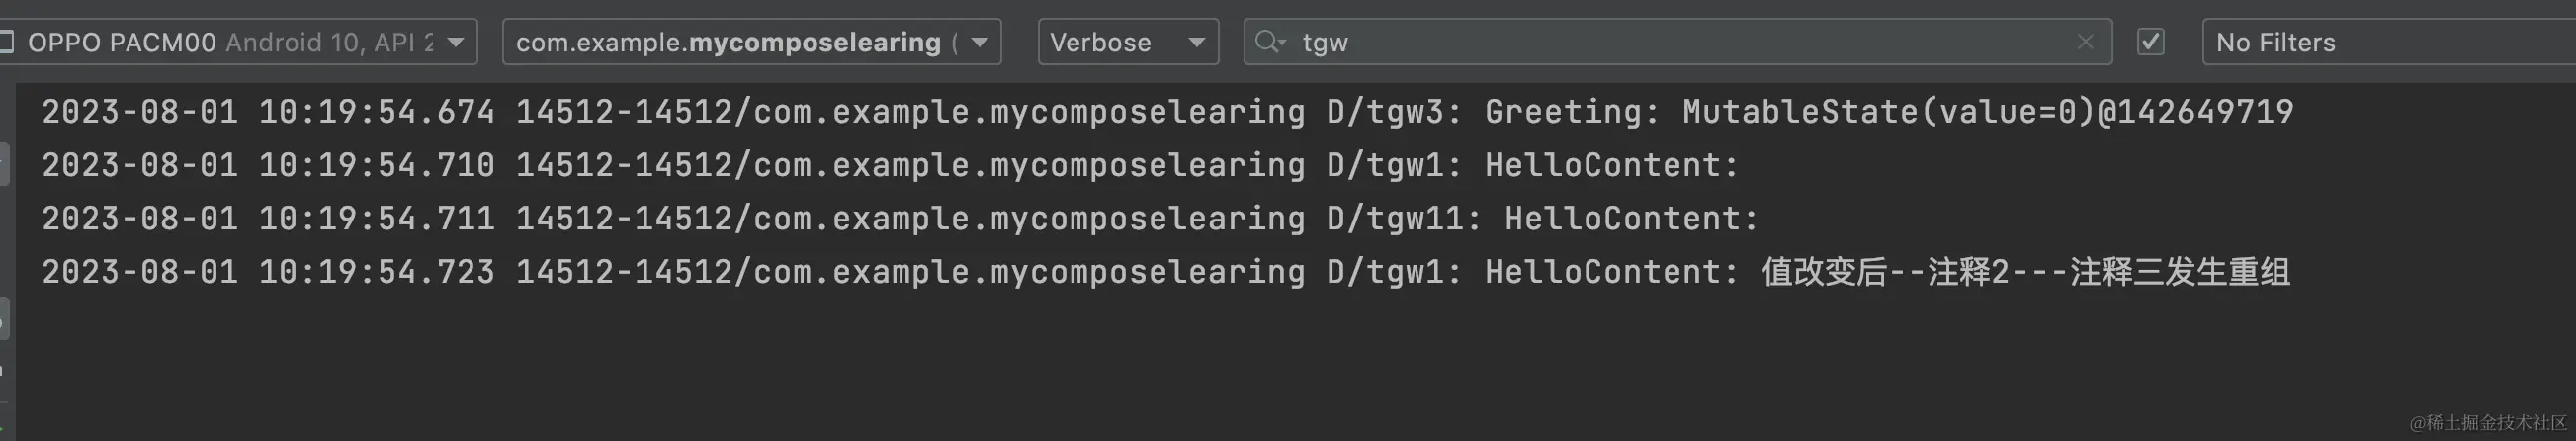Select the log line with Chinese text 值改变后
The width and height of the screenshot is (2576, 441).
(x=1166, y=272)
